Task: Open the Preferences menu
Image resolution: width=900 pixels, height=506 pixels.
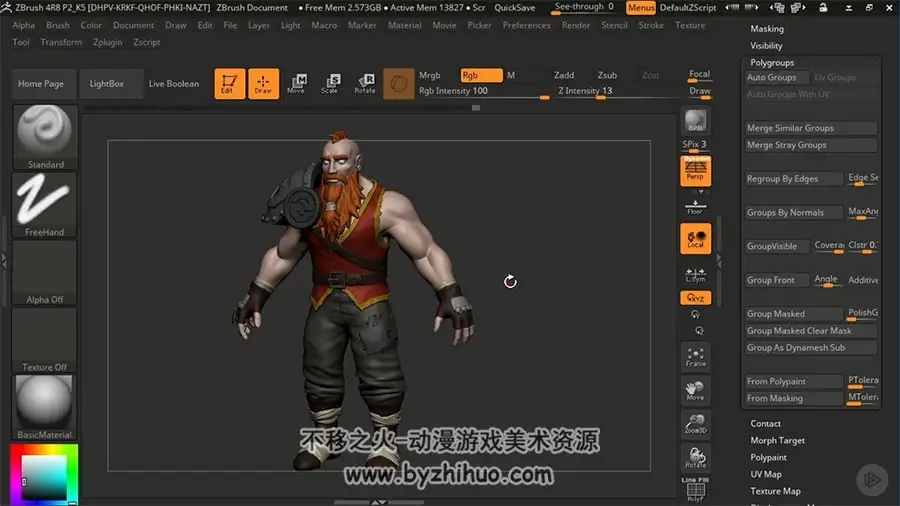Action: (x=526, y=25)
